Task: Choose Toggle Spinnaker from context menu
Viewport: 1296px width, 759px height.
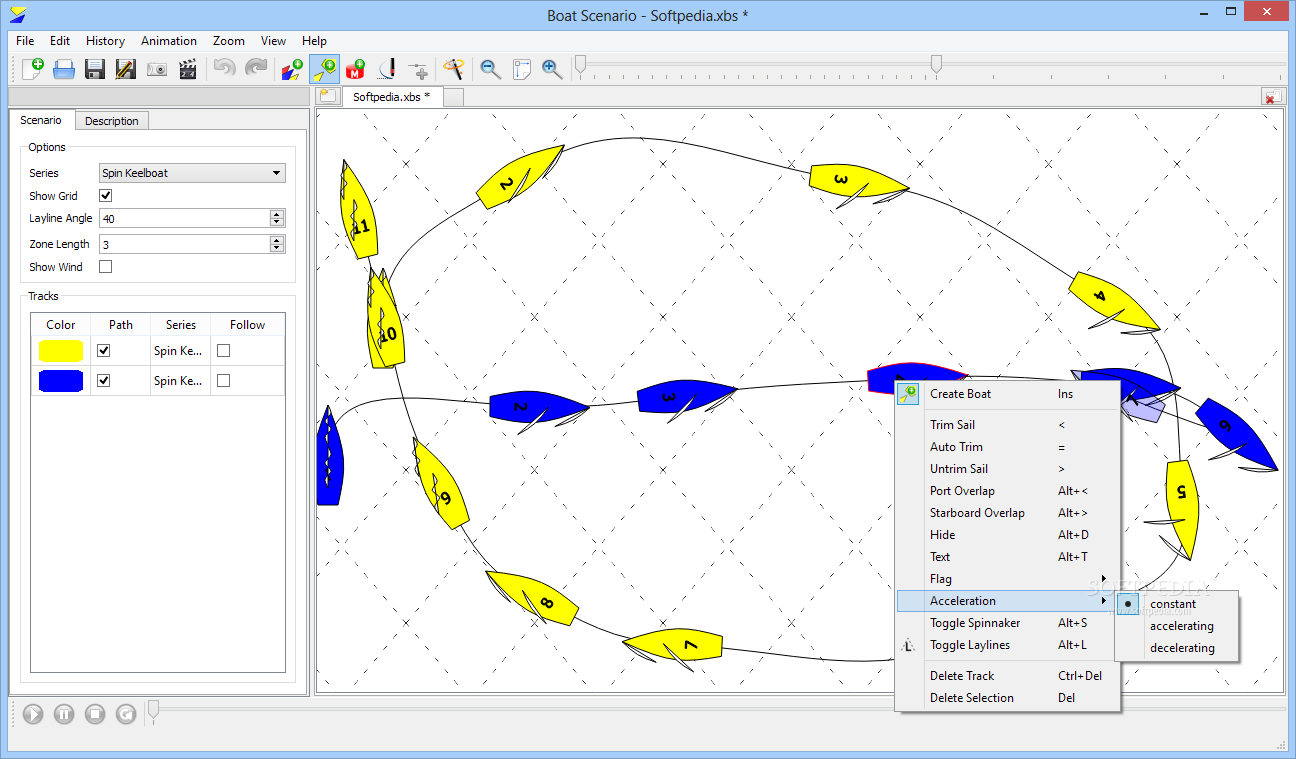Action: click(1007, 623)
